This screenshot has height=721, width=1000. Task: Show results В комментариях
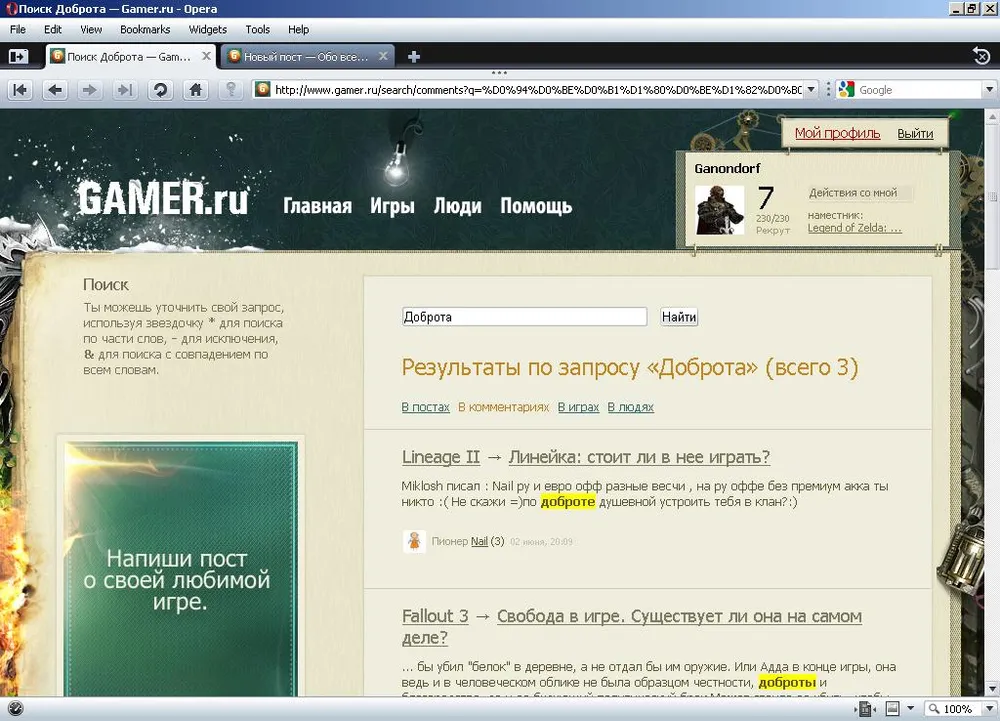[503, 407]
